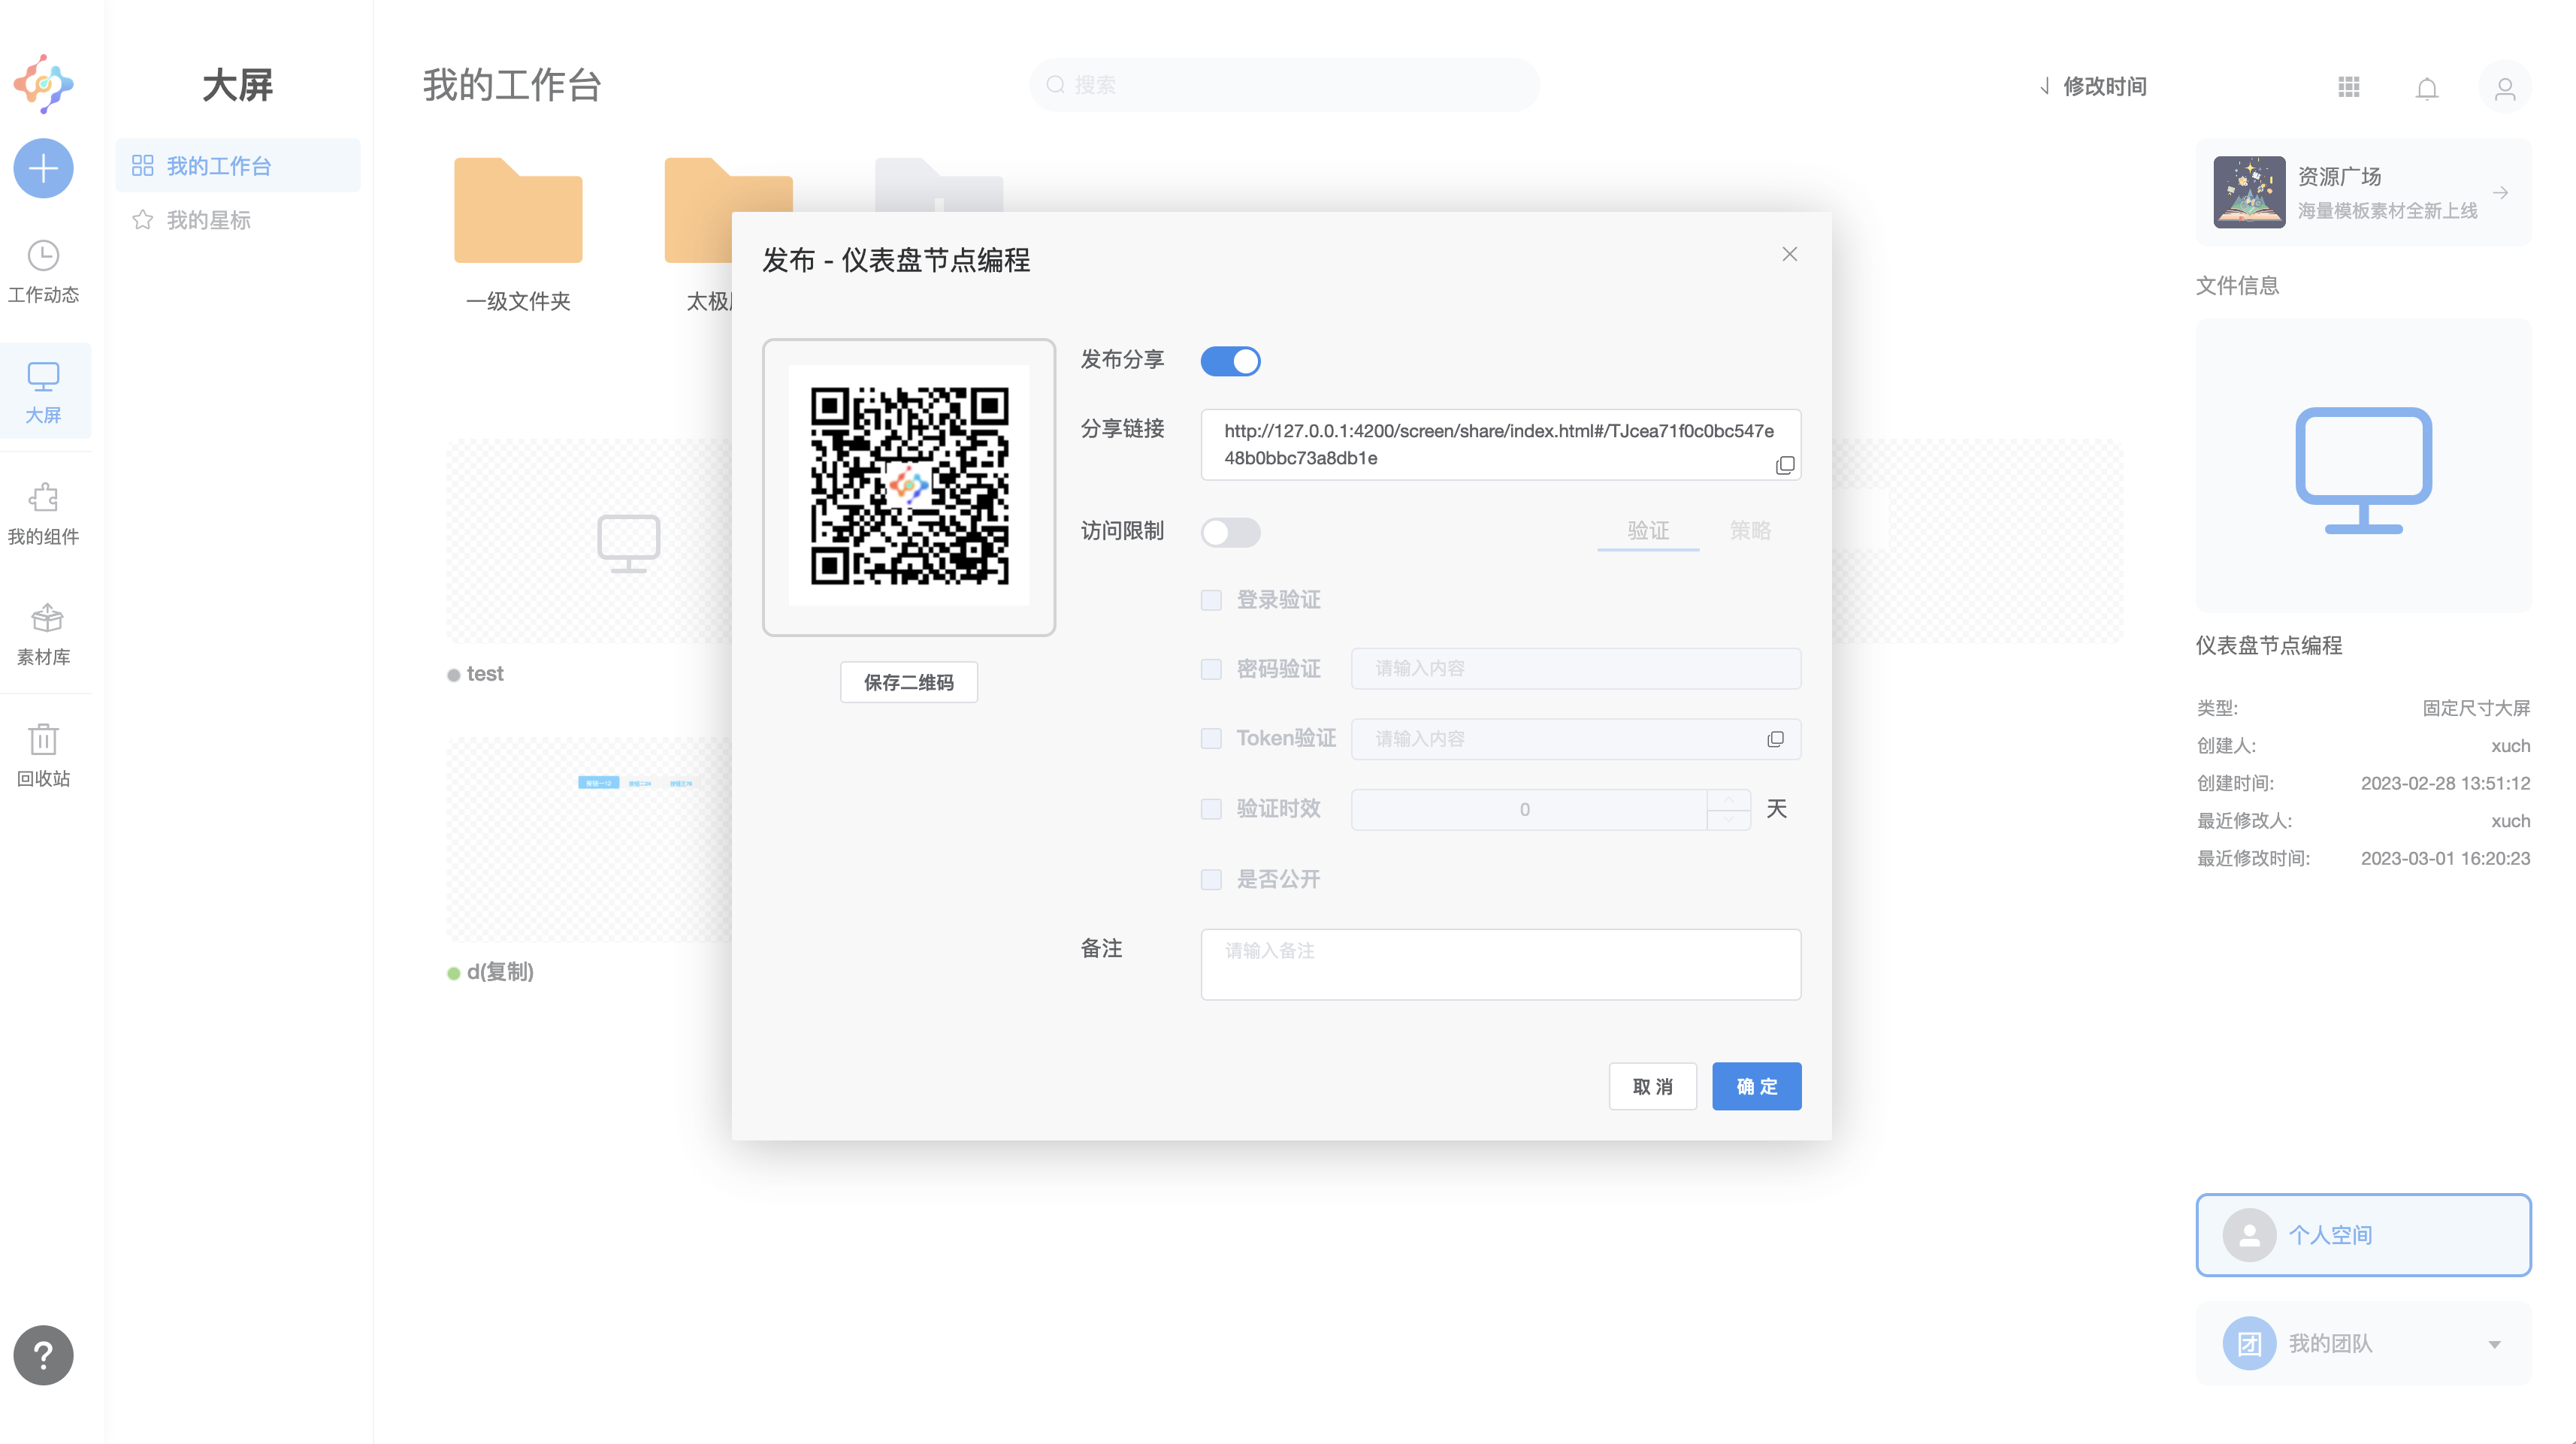
Task: Open the 回收站 trash
Action: [43, 756]
